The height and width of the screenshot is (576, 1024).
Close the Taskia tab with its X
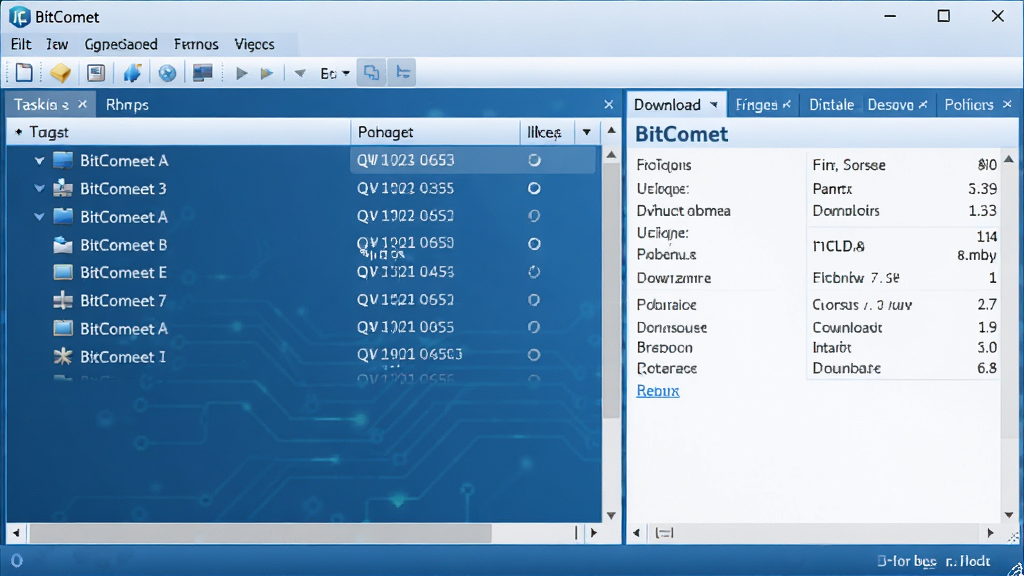(x=82, y=104)
